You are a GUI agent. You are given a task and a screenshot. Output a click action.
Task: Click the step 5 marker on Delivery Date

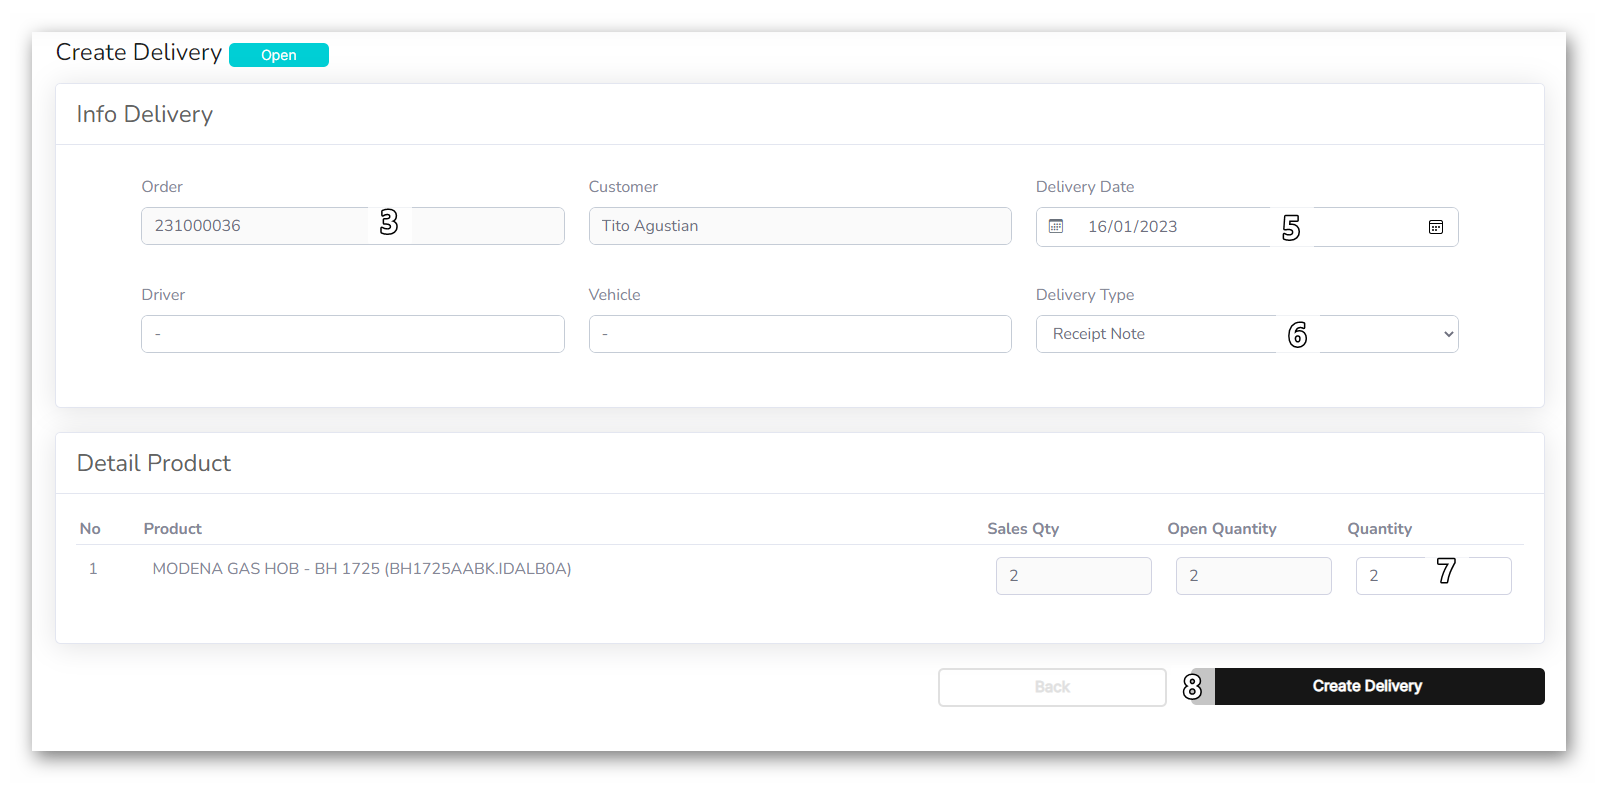tap(1291, 228)
